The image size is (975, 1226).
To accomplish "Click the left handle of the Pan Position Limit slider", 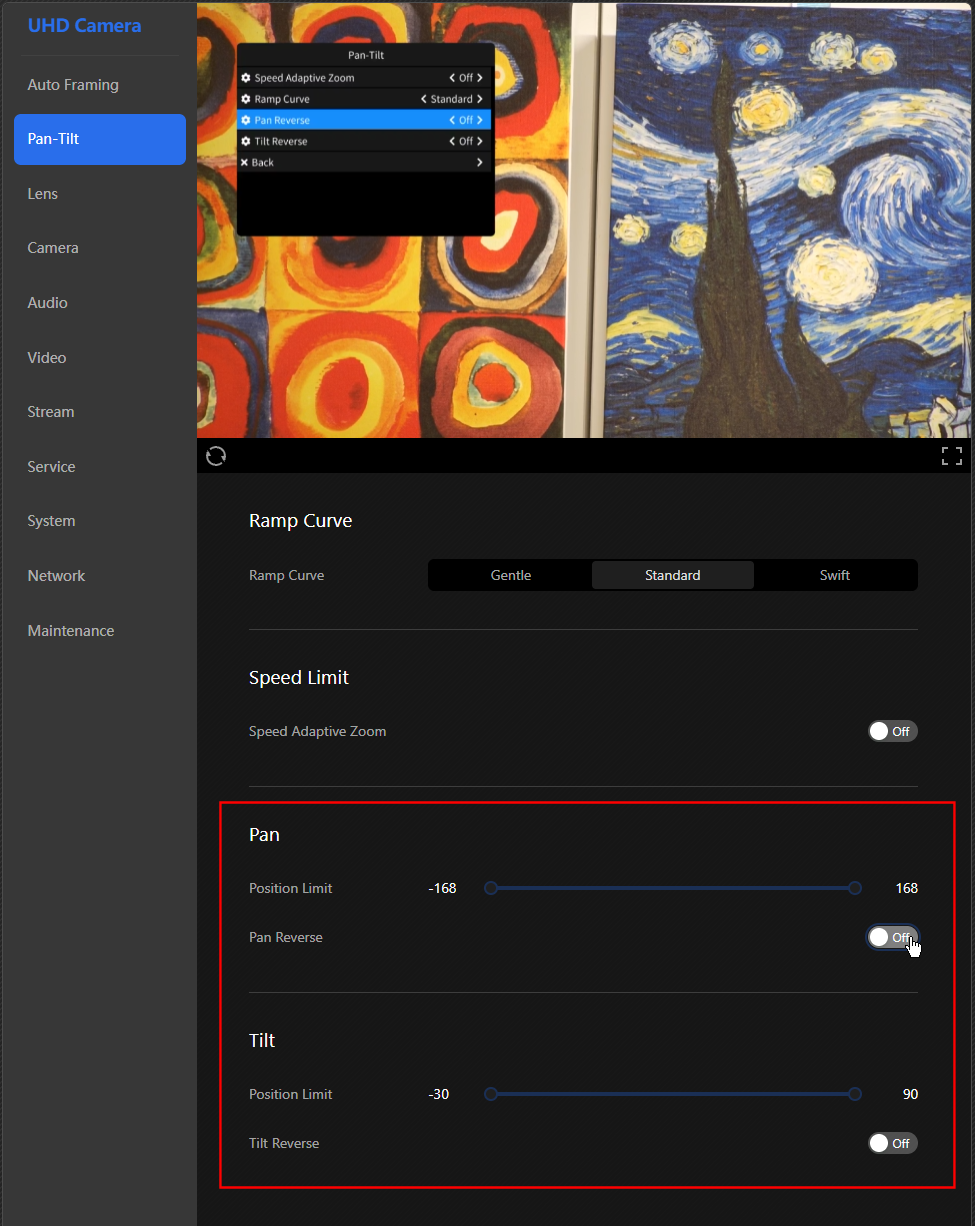I will [x=491, y=888].
